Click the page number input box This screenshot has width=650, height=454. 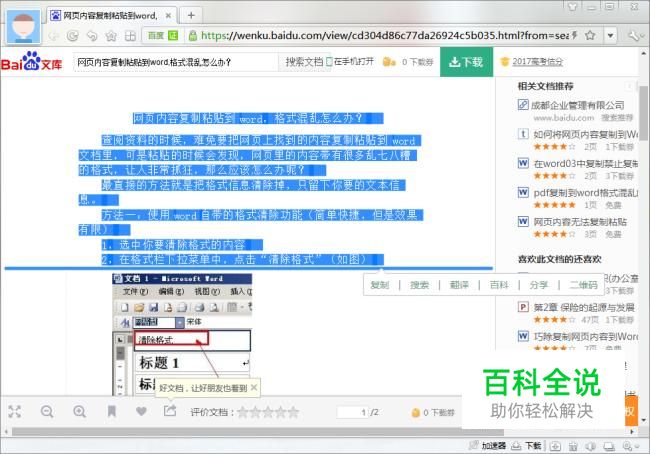[352, 412]
